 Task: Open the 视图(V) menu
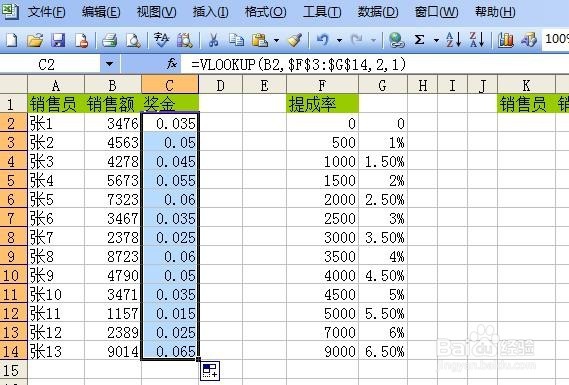[156, 12]
